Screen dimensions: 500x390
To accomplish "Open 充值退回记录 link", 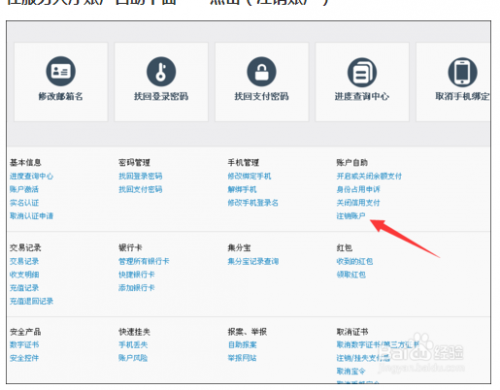I will [31, 301].
